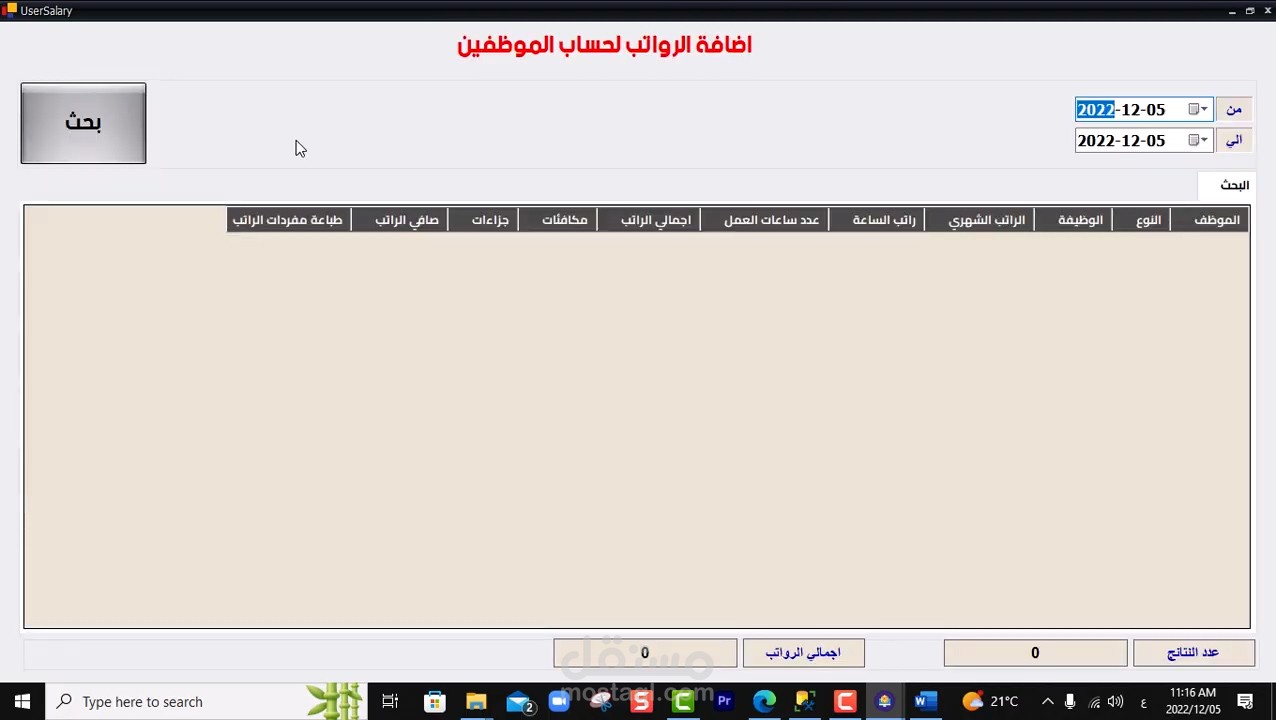Restore down the UserSalary window
The width and height of the screenshot is (1276, 720).
[1250, 10]
